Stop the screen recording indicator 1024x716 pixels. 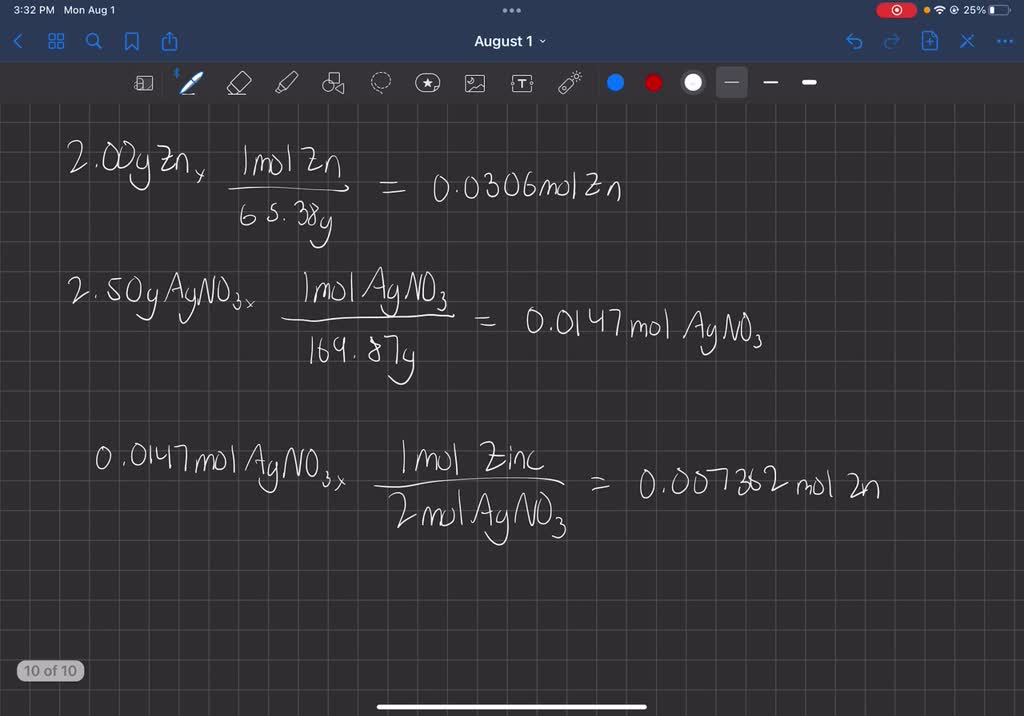coord(895,10)
